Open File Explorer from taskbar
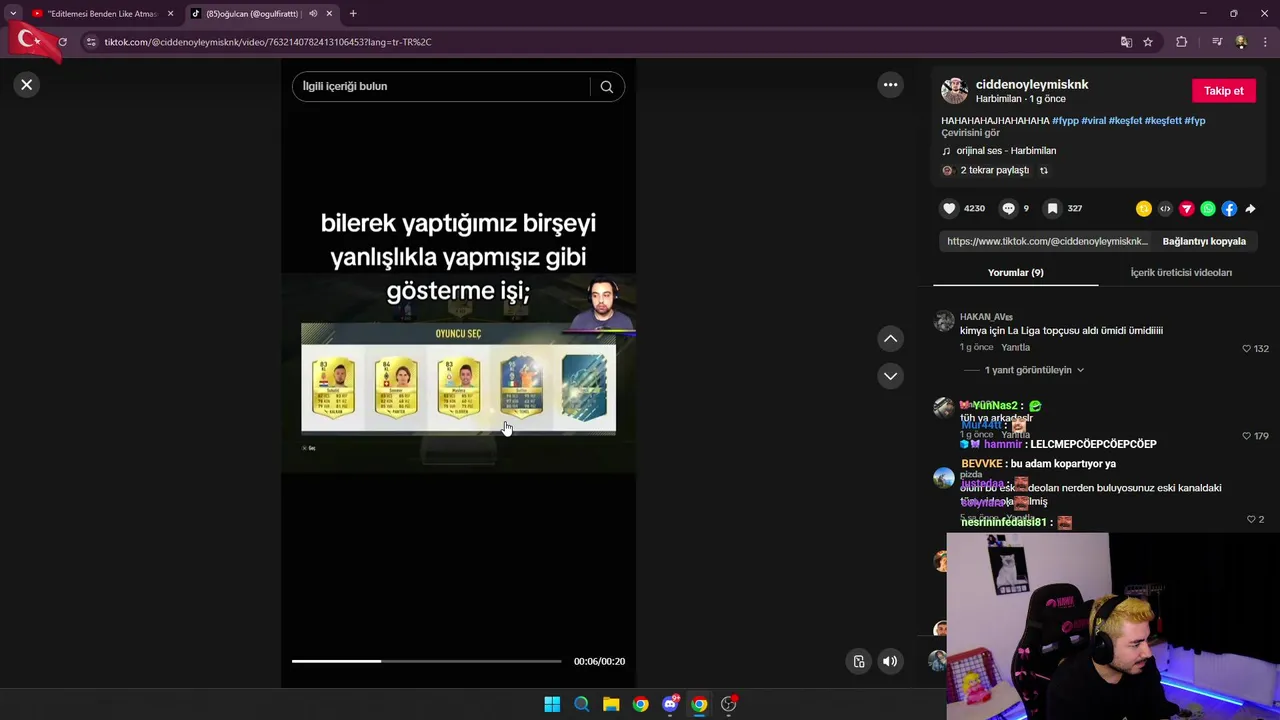The image size is (1280, 720). click(x=611, y=704)
